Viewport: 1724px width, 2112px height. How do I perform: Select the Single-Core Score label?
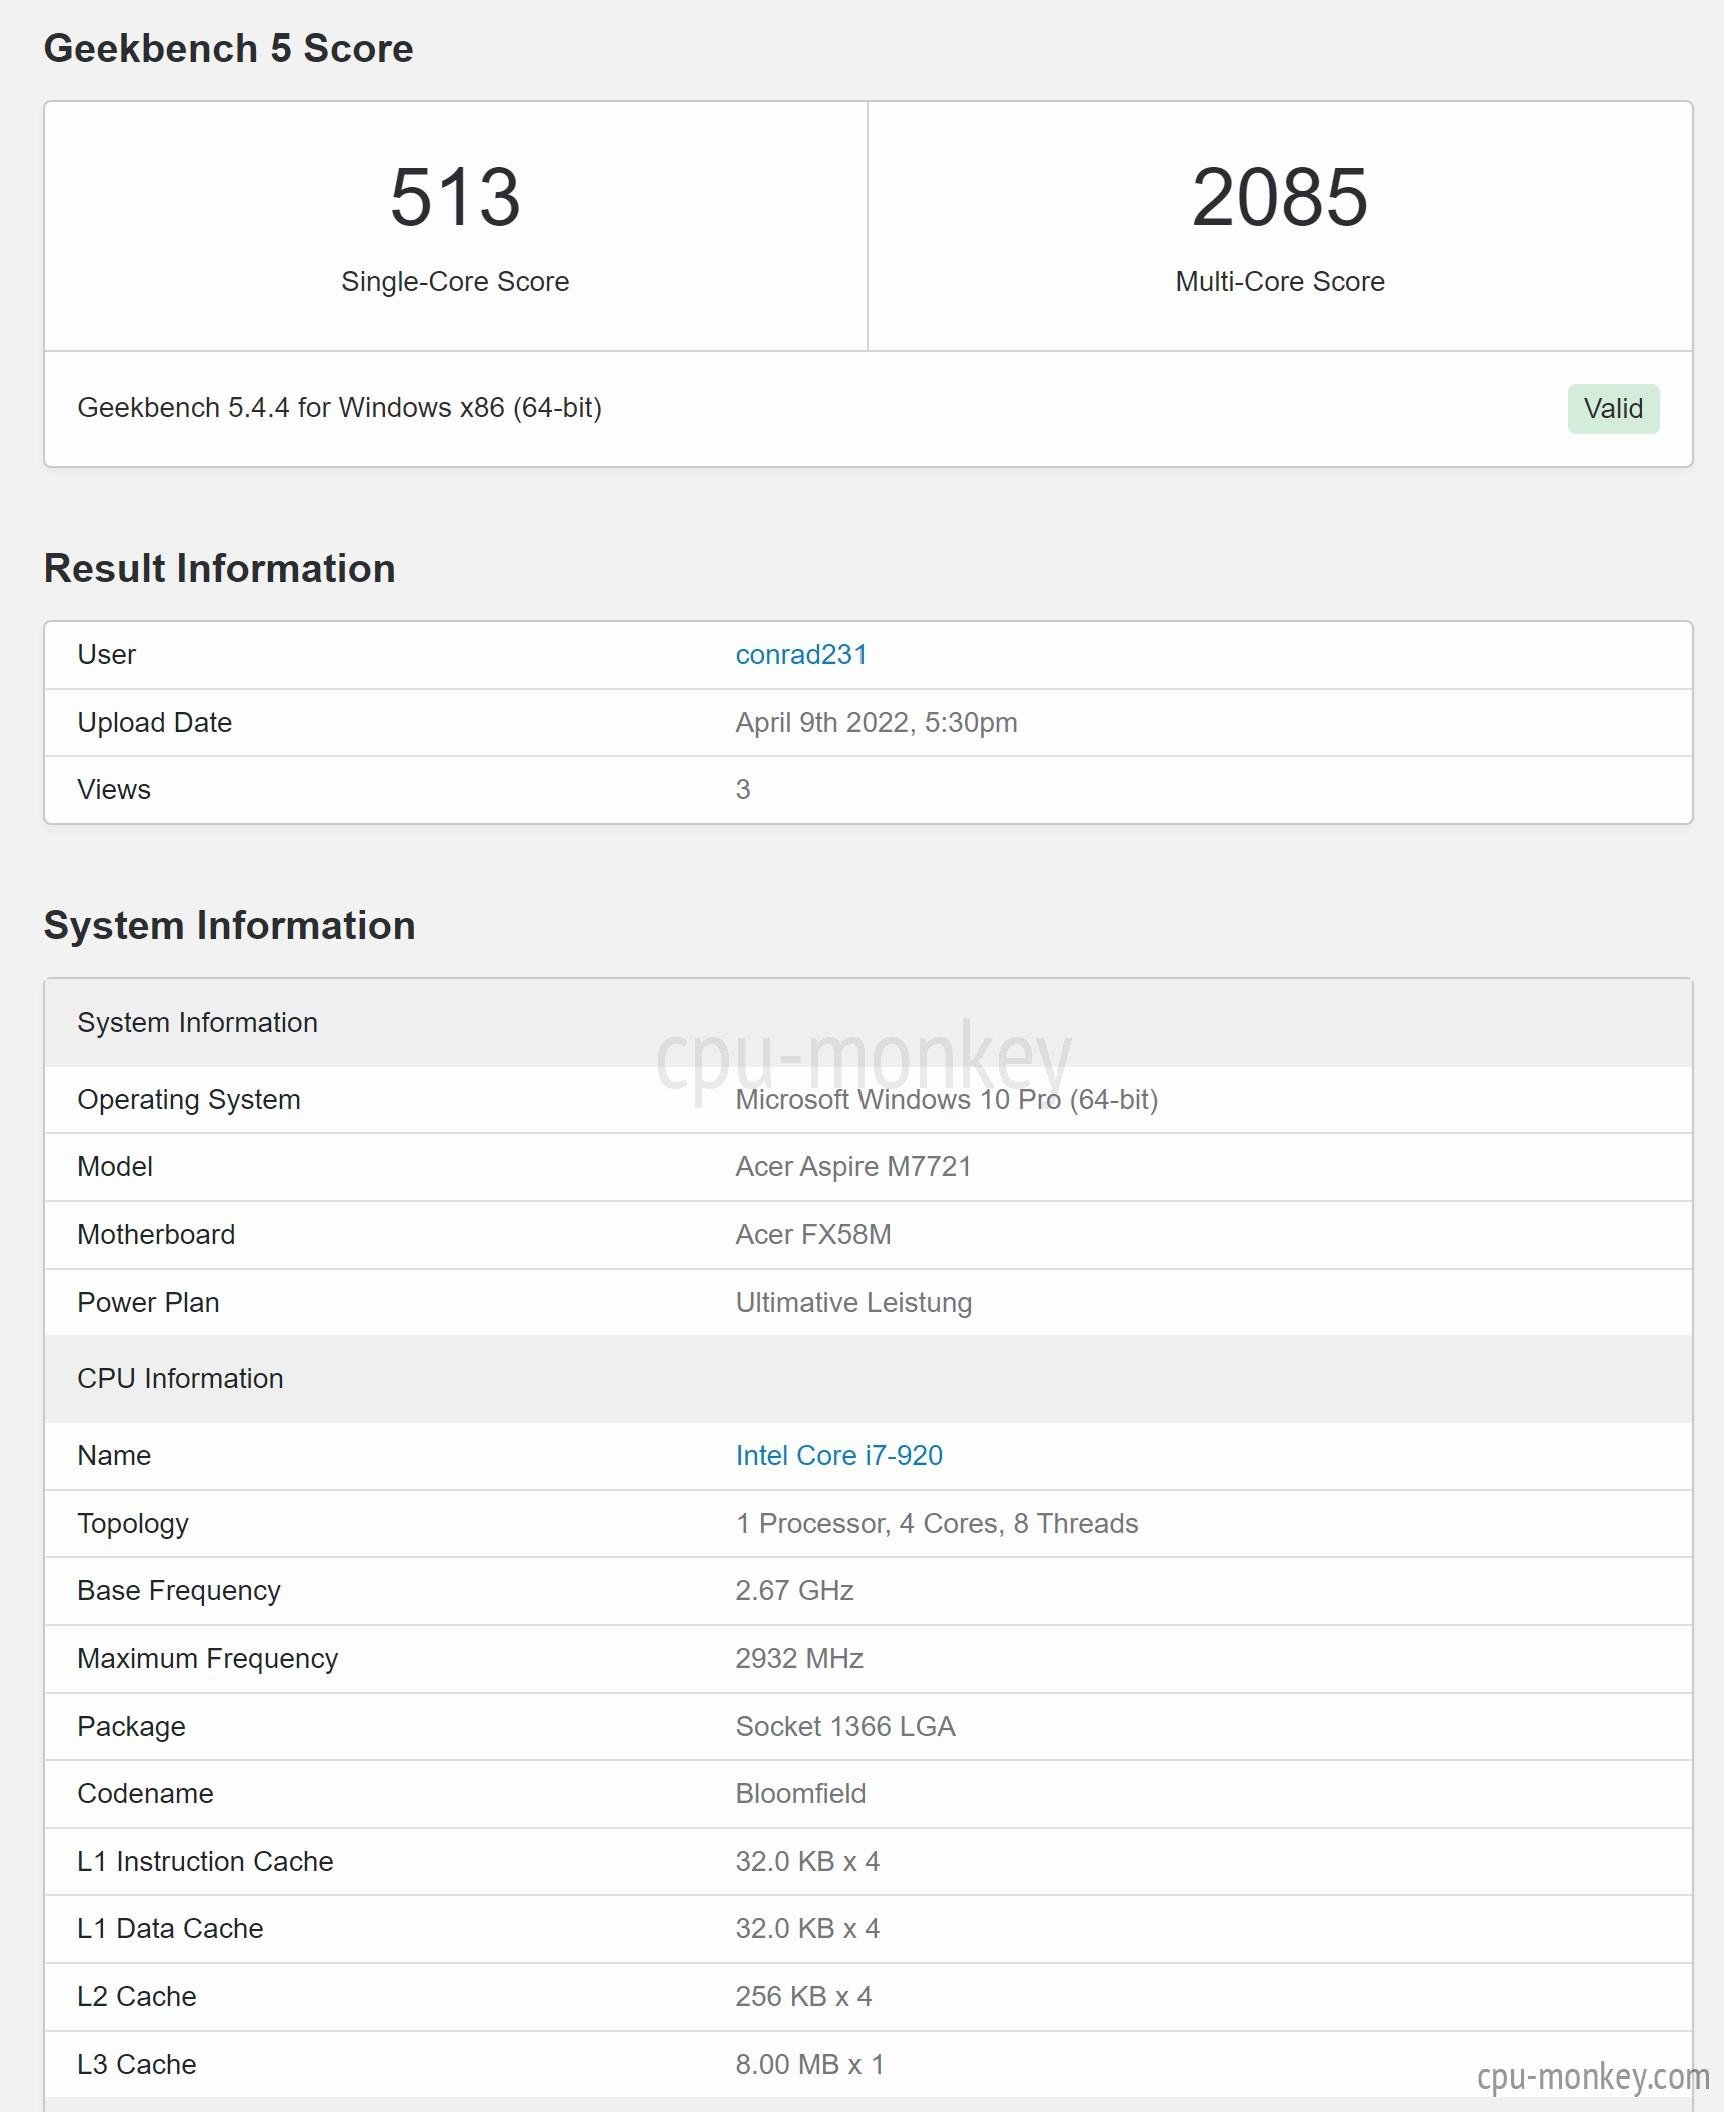click(x=455, y=281)
